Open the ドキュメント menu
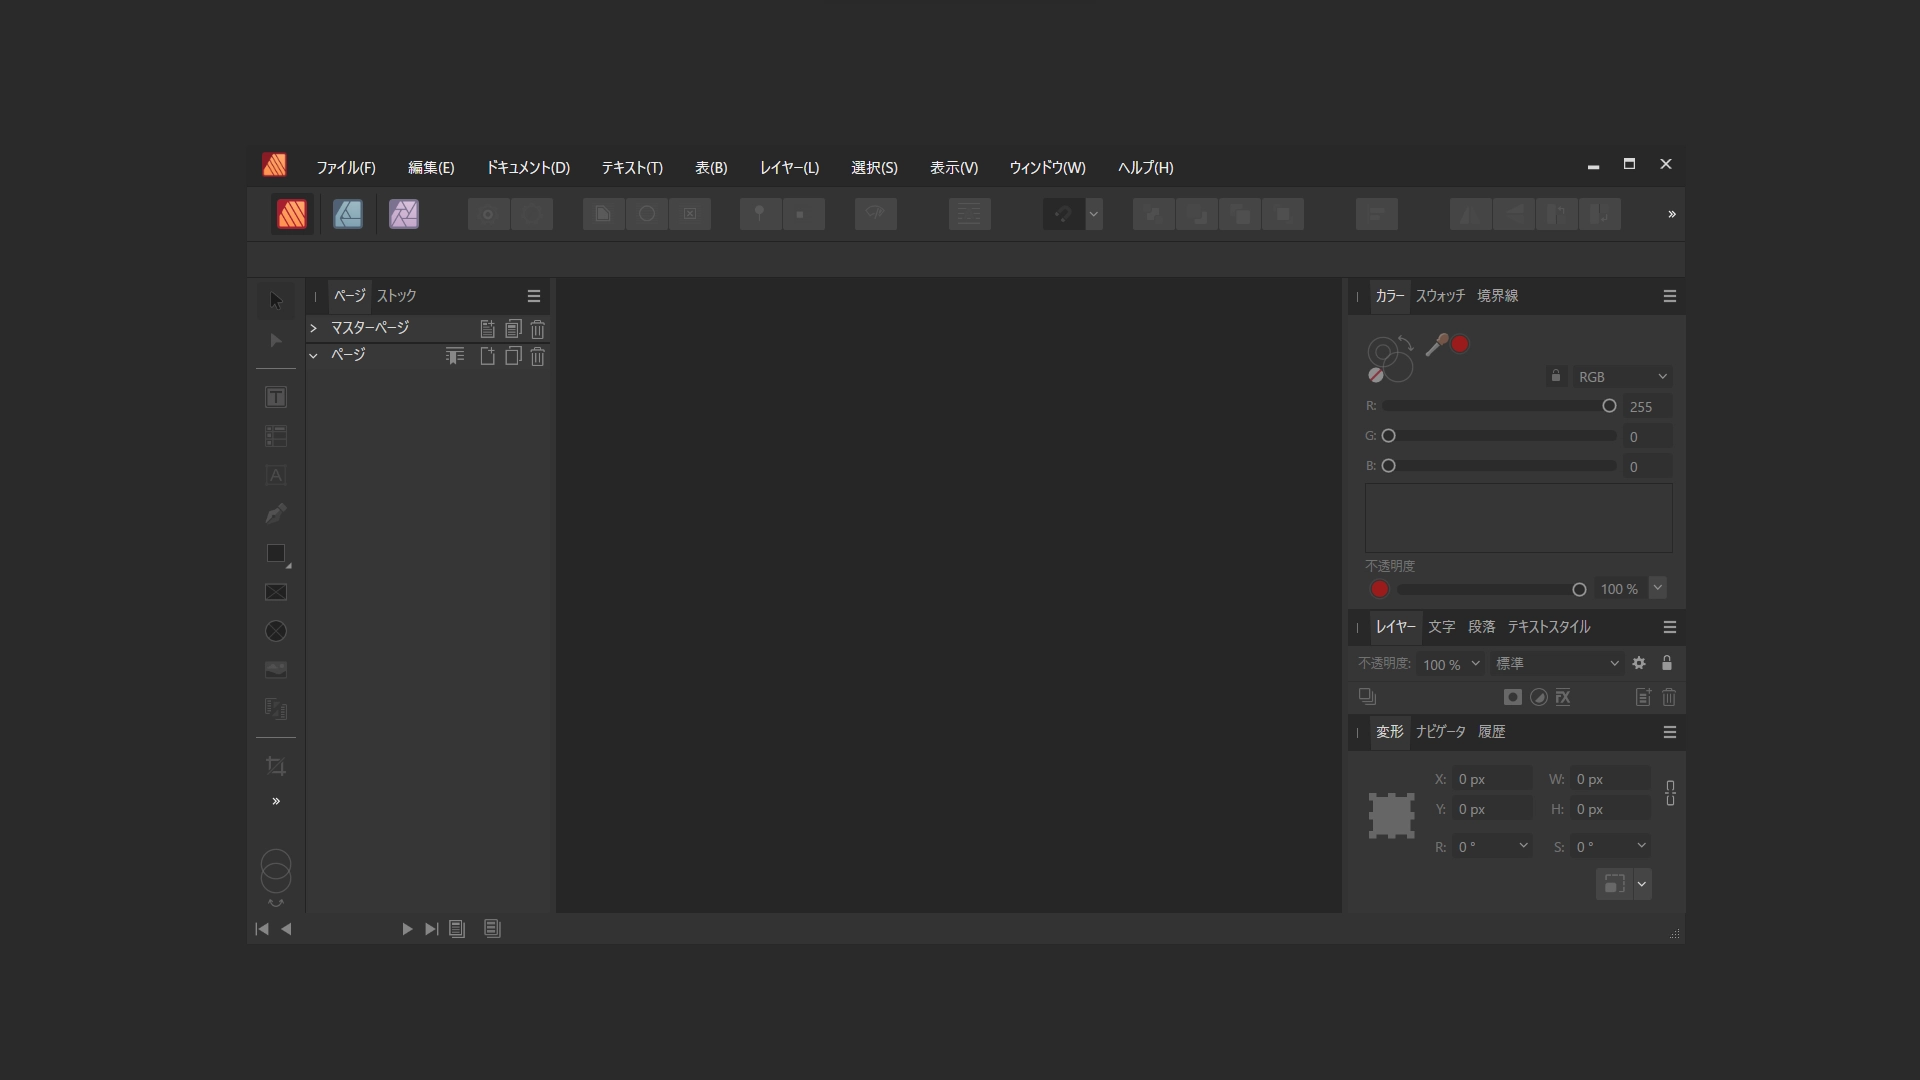 click(528, 168)
